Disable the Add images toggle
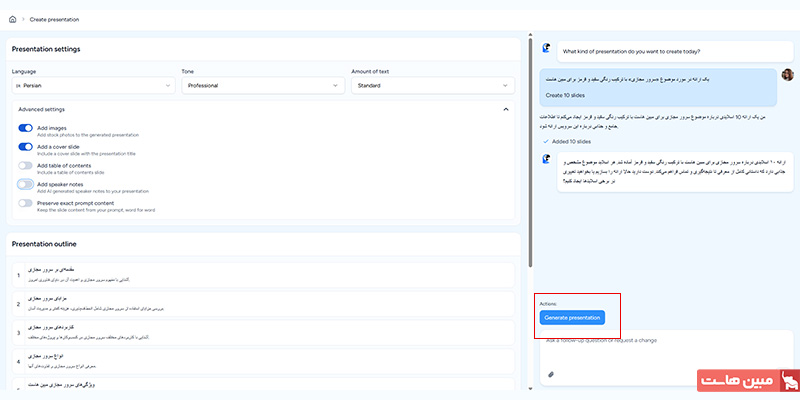The width and height of the screenshot is (800, 400). (x=25, y=128)
